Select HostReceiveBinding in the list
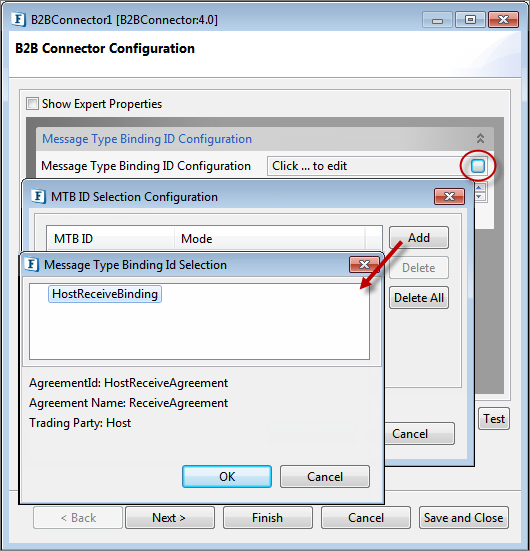Viewport: 530px width, 551px height. click(x=105, y=294)
